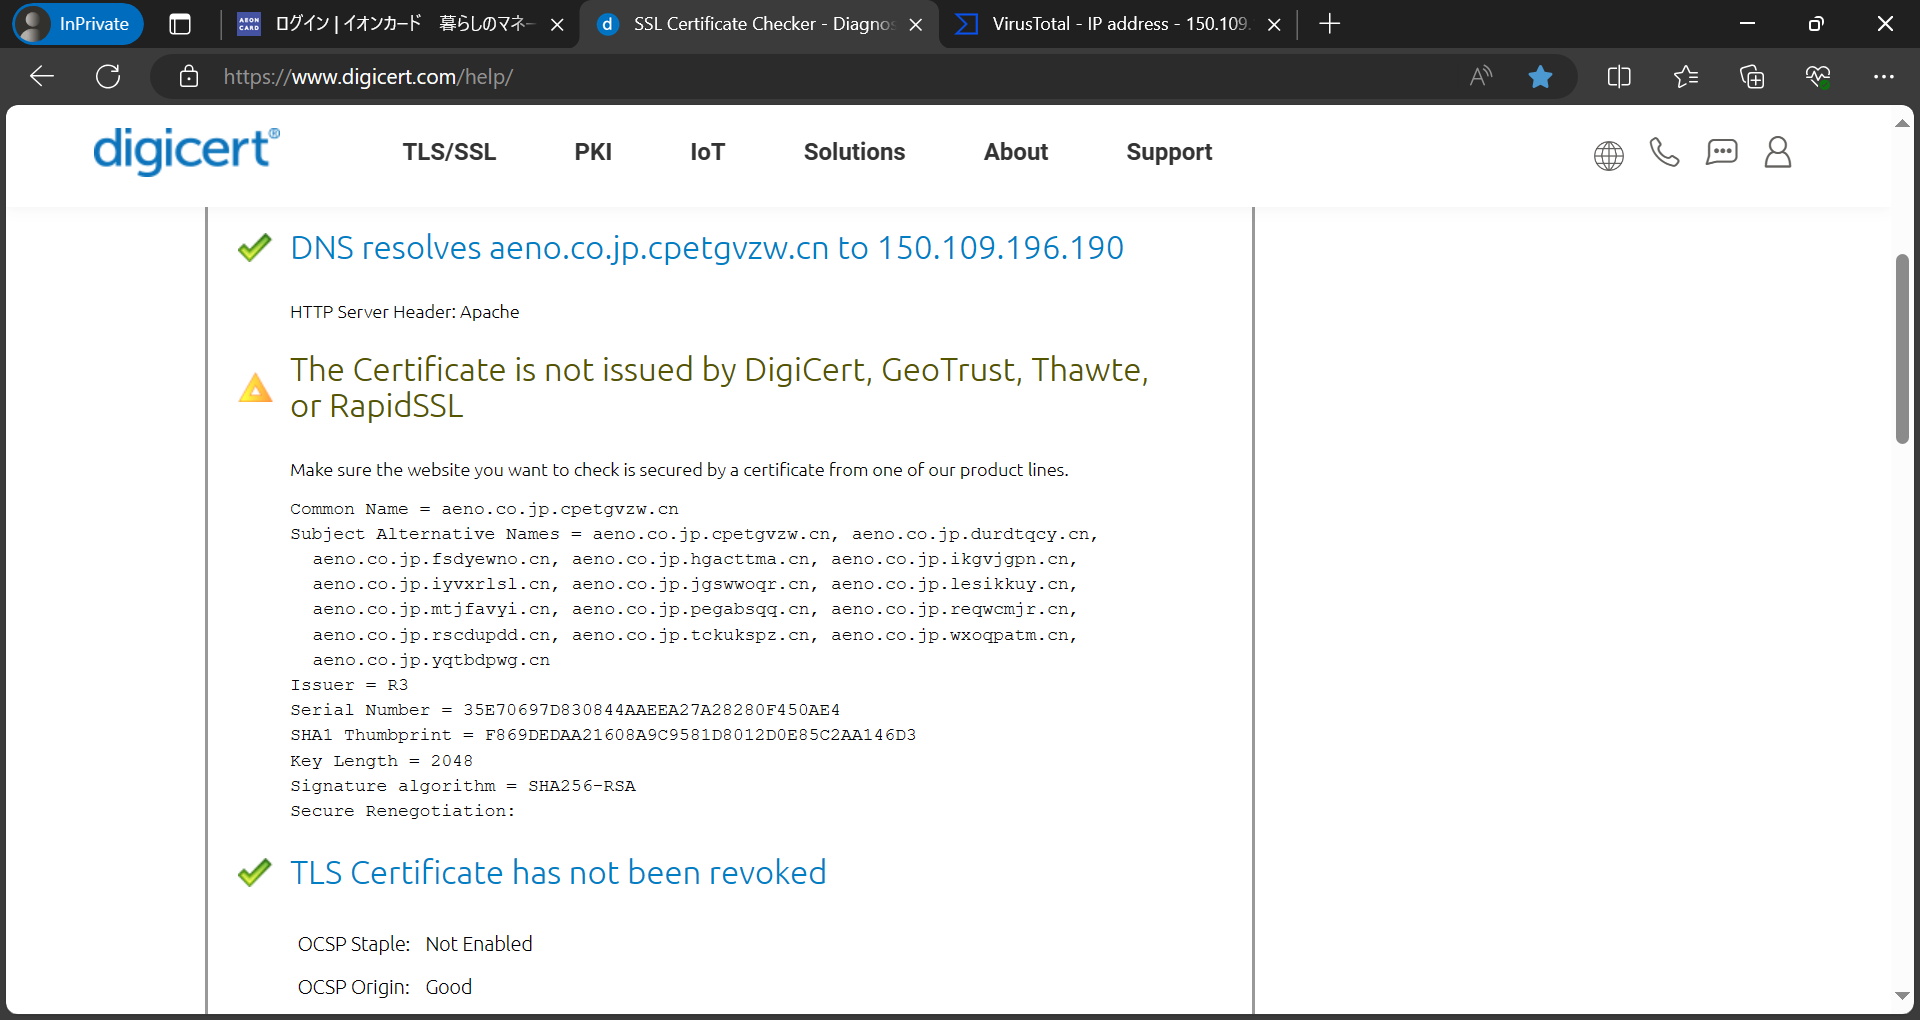
Task: Open a new browser tab
Action: click(x=1329, y=24)
